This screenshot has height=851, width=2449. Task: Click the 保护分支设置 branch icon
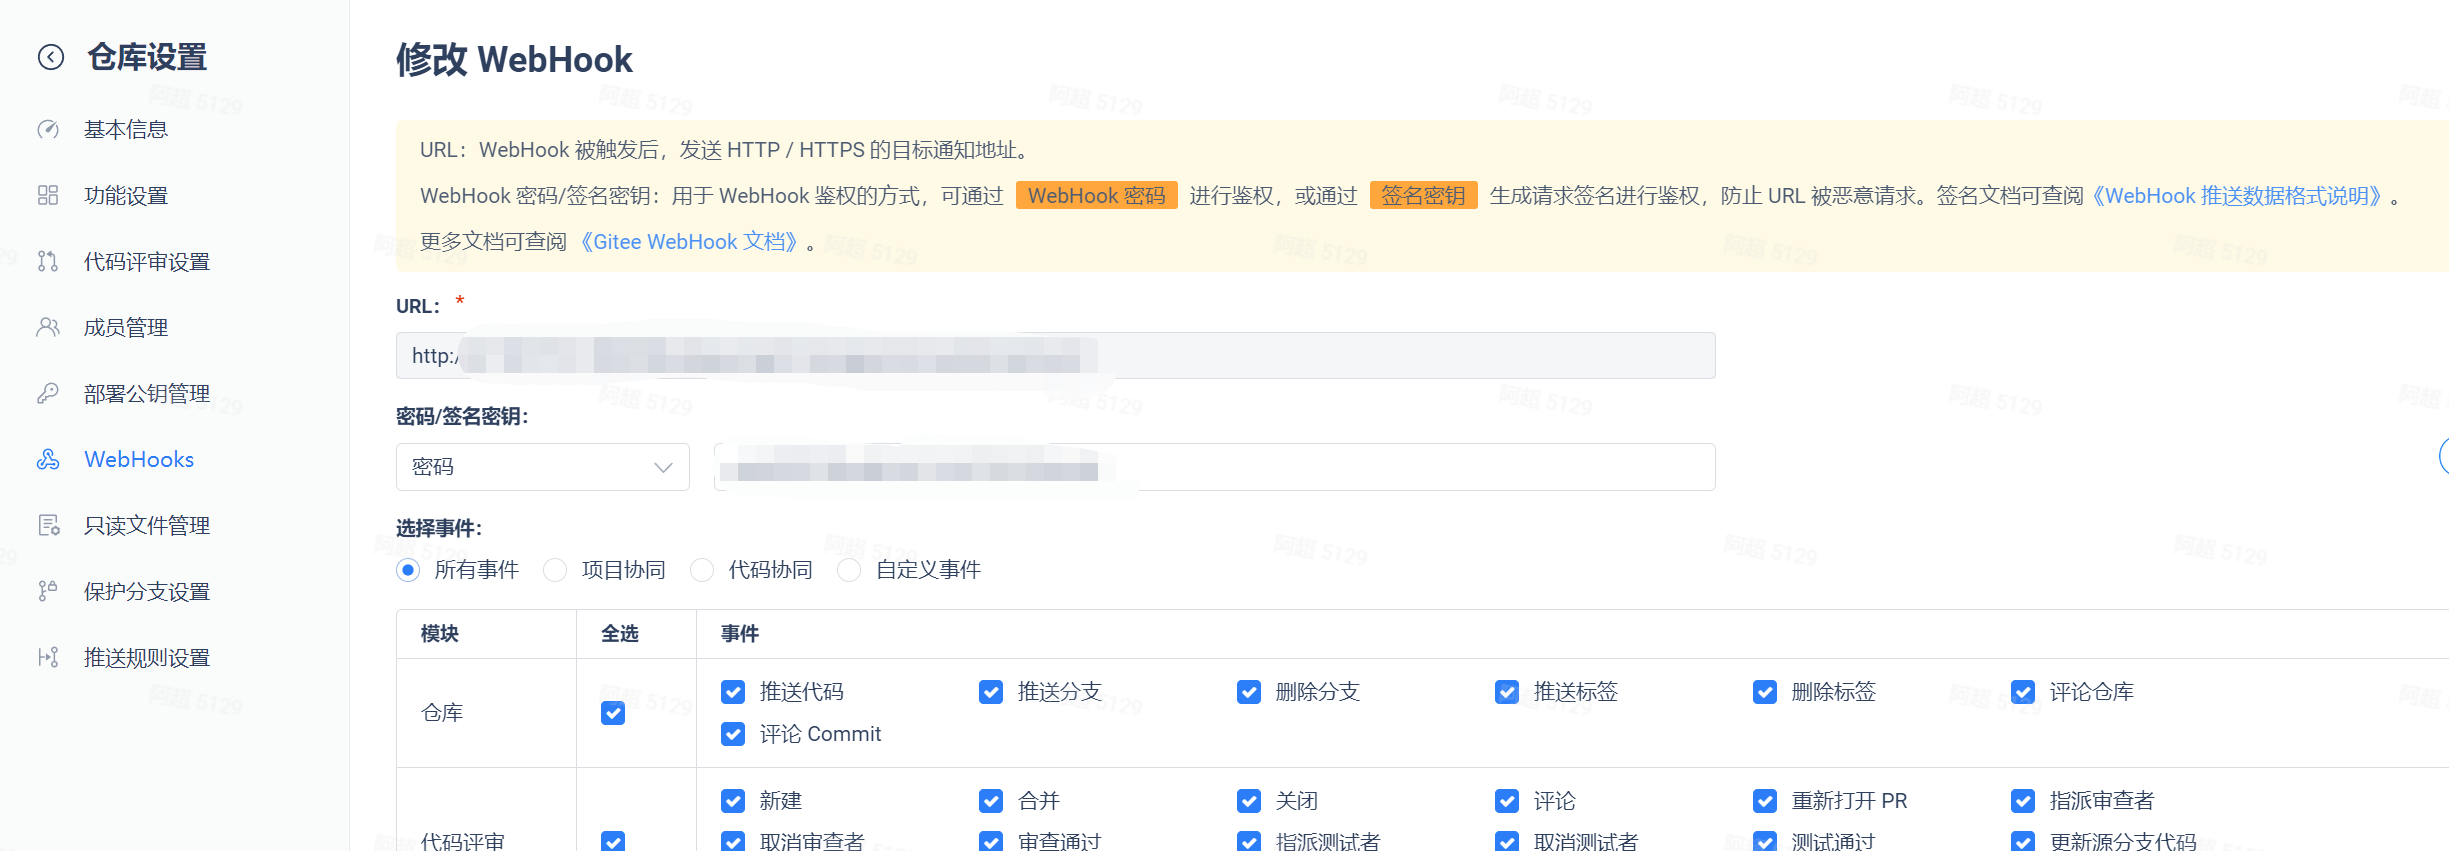[48, 592]
